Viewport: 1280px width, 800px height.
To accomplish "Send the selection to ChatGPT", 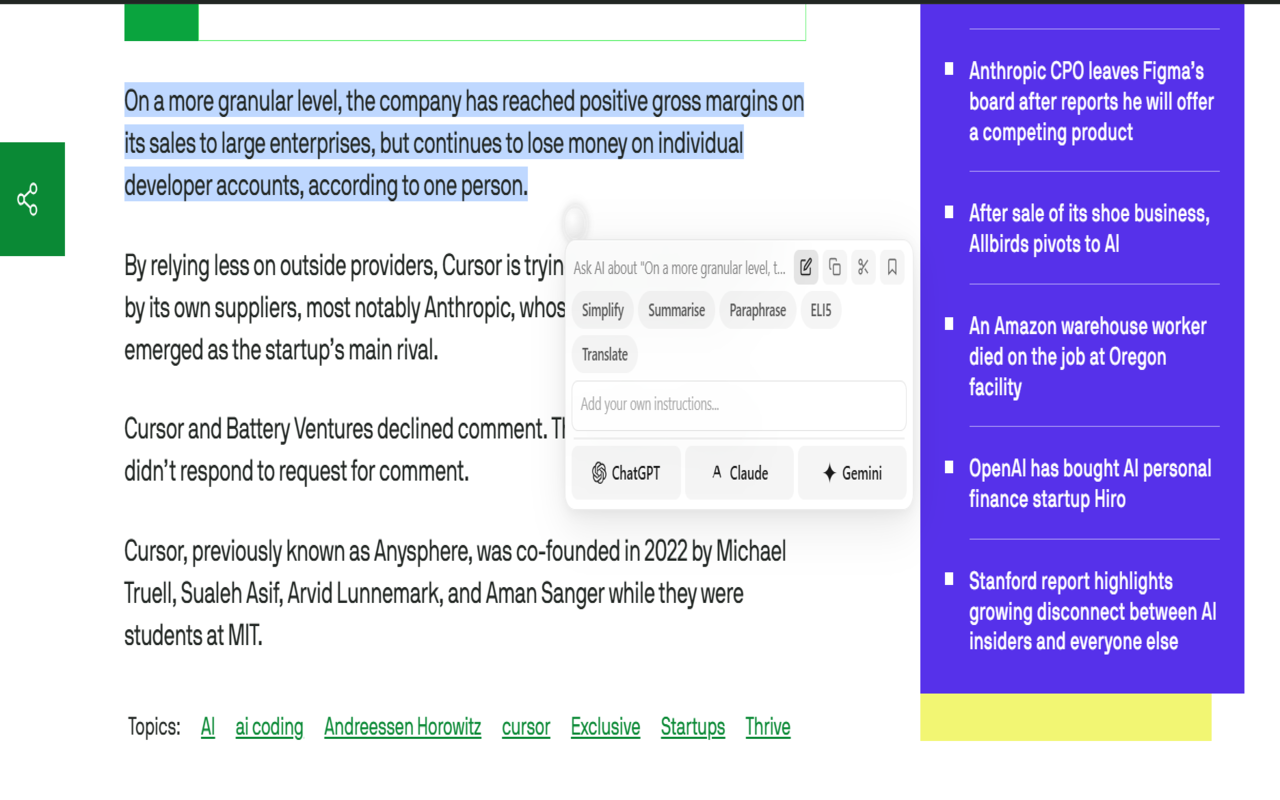I will pyautogui.click(x=626, y=473).
